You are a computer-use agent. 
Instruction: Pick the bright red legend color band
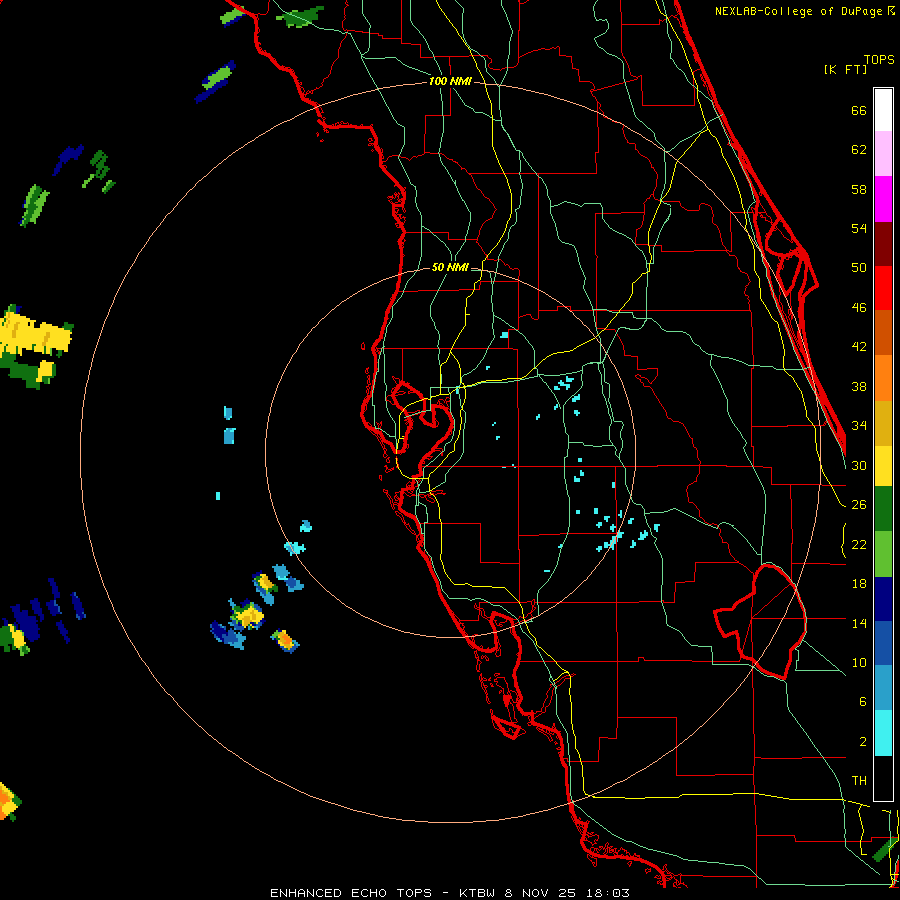point(883,288)
